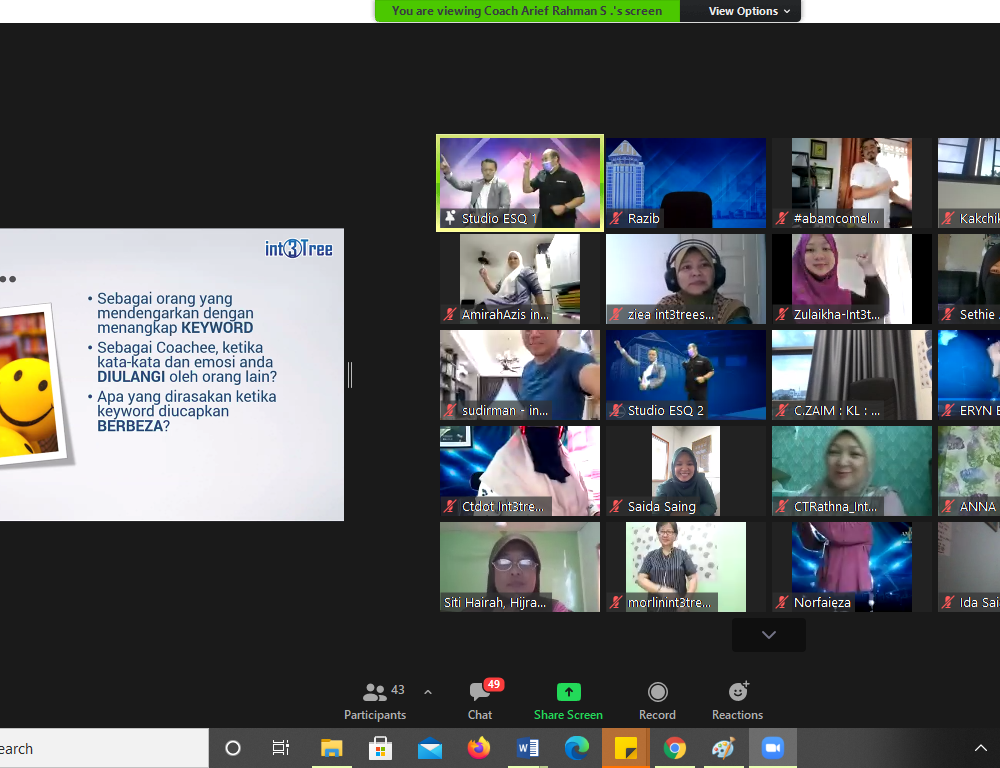This screenshot has width=1000, height=768.
Task: Click the divider handle beside shared slide
Action: pyautogui.click(x=349, y=375)
